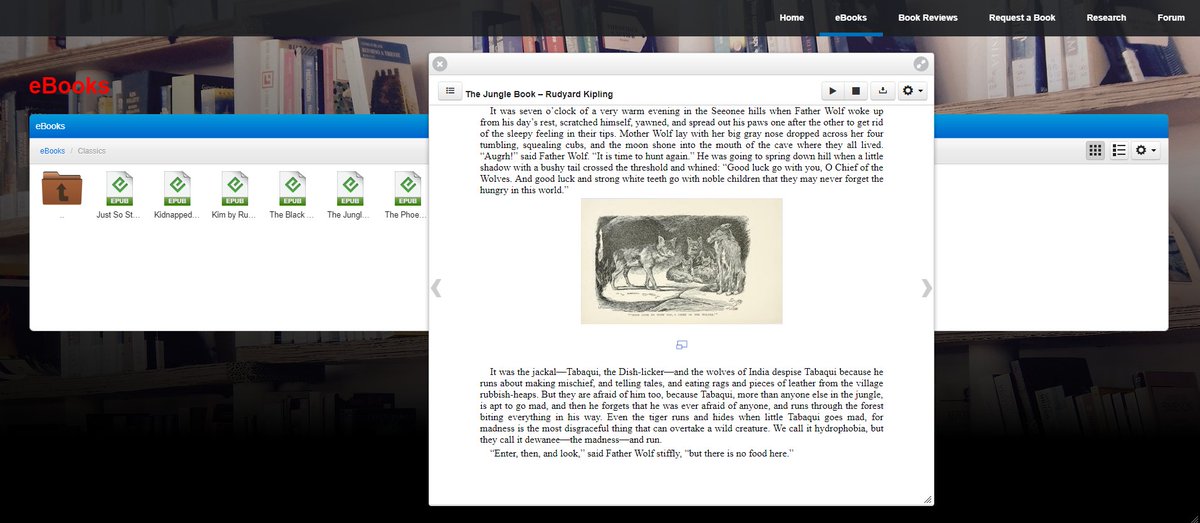1200x523 pixels.
Task: Open Book Reviews page
Action: pyautogui.click(x=927, y=18)
